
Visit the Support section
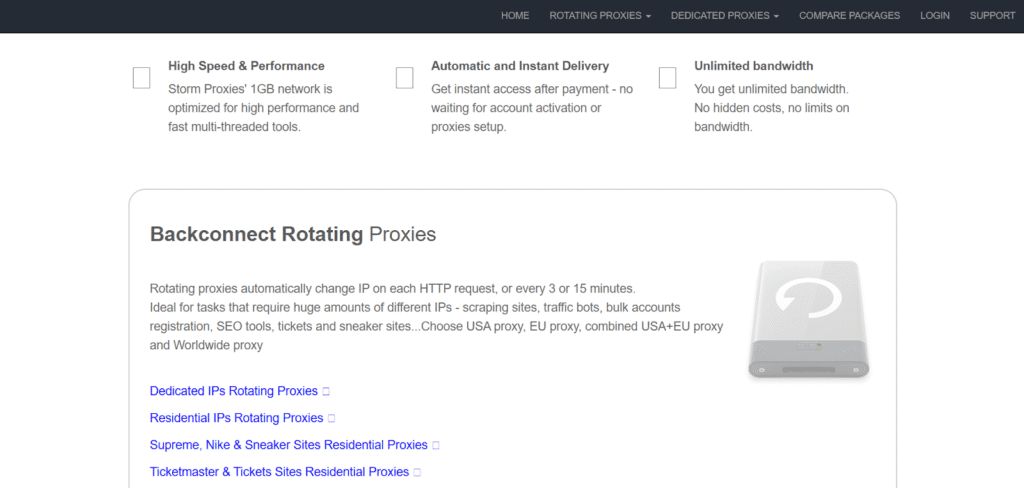click(992, 16)
